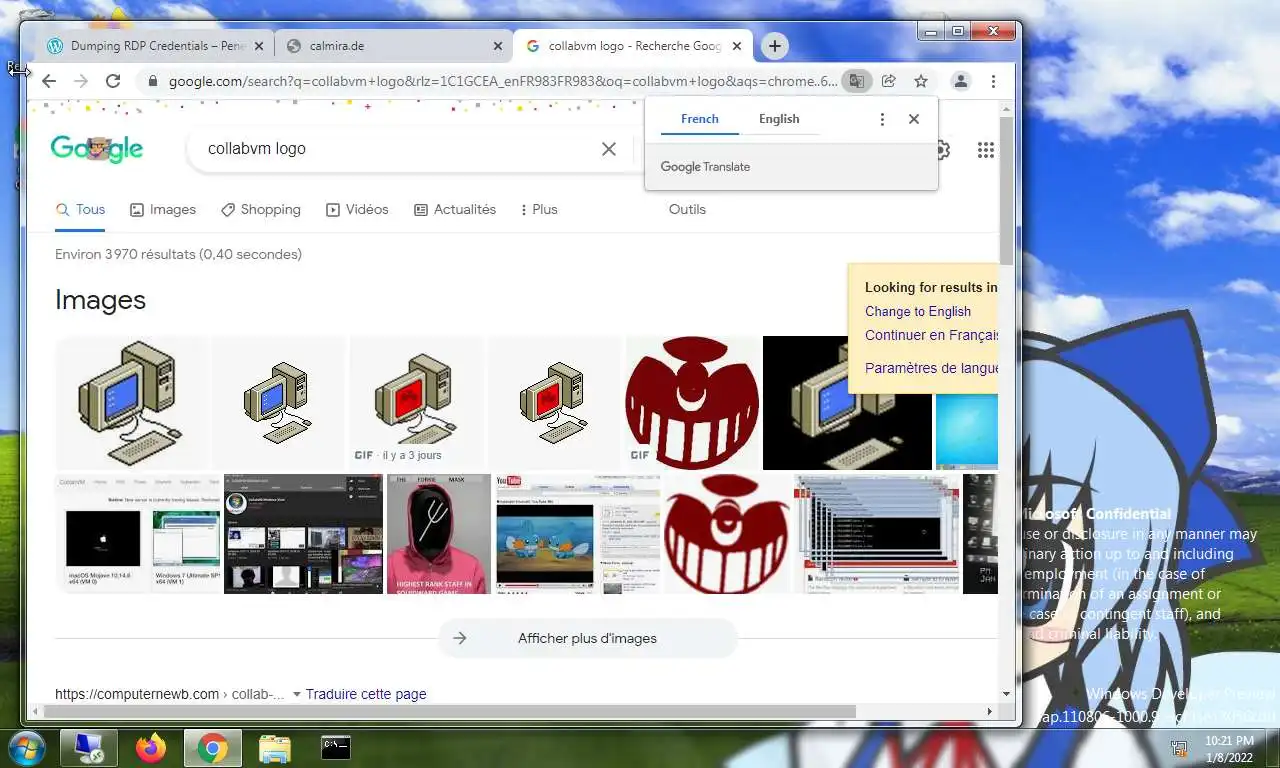
Task: Click the network tray icon
Action: pos(1179,749)
